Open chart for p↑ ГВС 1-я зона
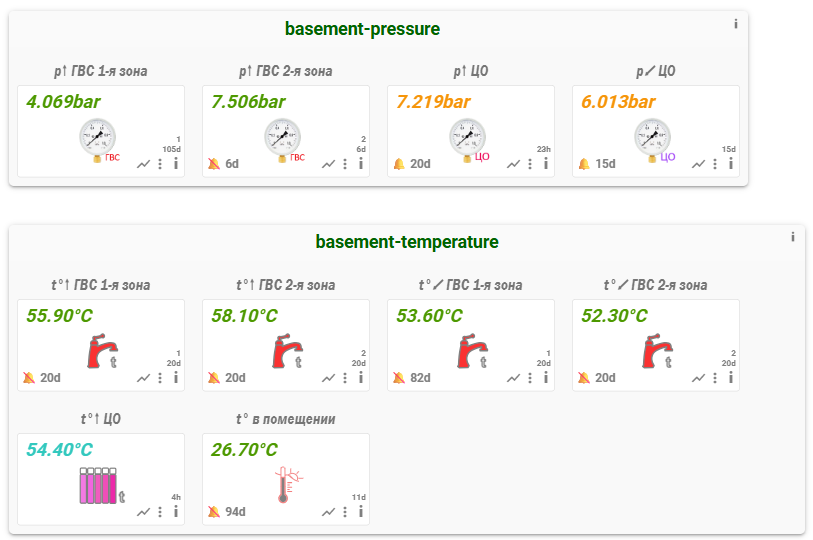Viewport: 813px width, 540px height. click(143, 164)
